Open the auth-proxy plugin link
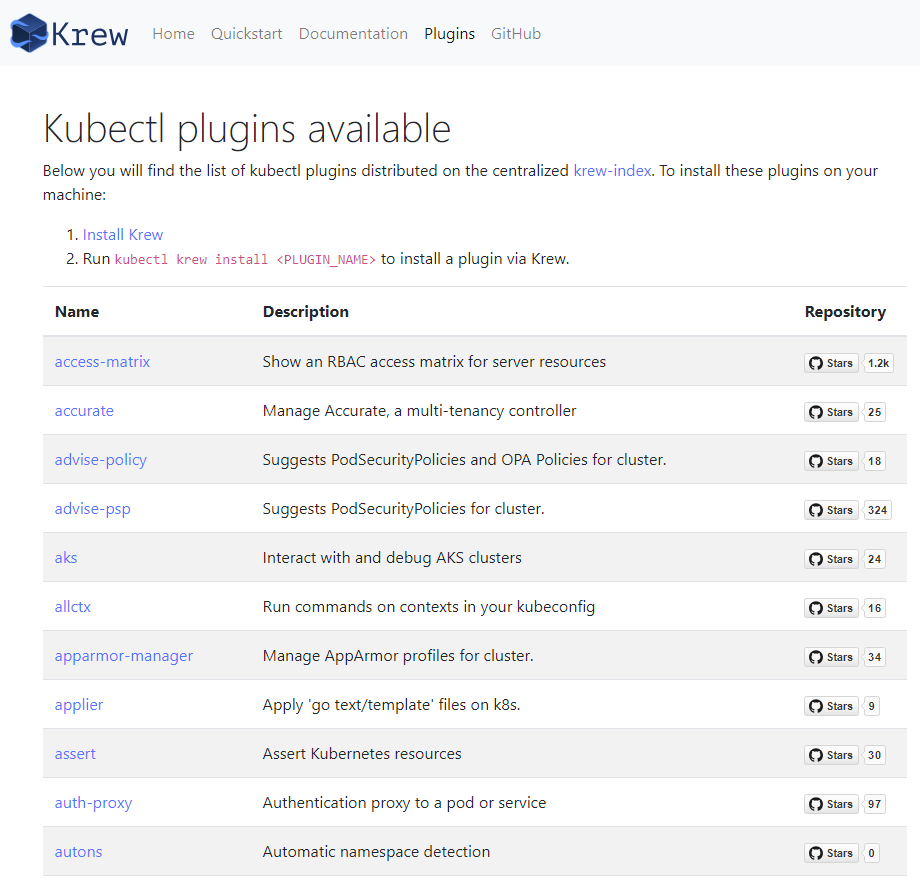 coord(93,802)
